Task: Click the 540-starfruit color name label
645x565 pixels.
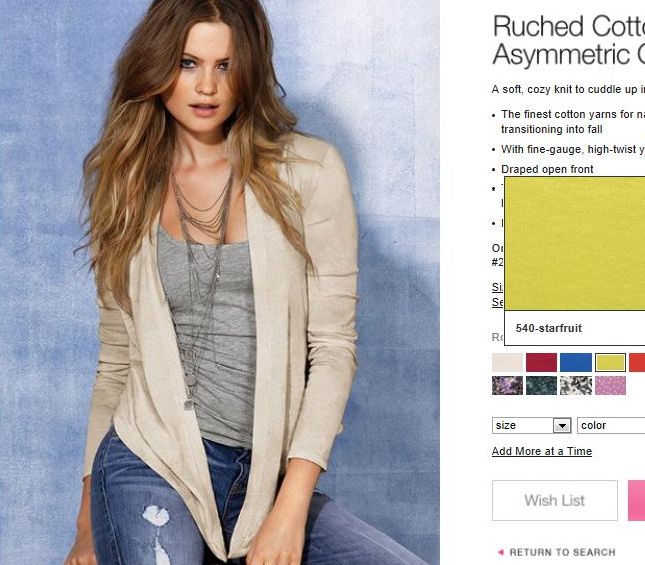Action: click(549, 328)
